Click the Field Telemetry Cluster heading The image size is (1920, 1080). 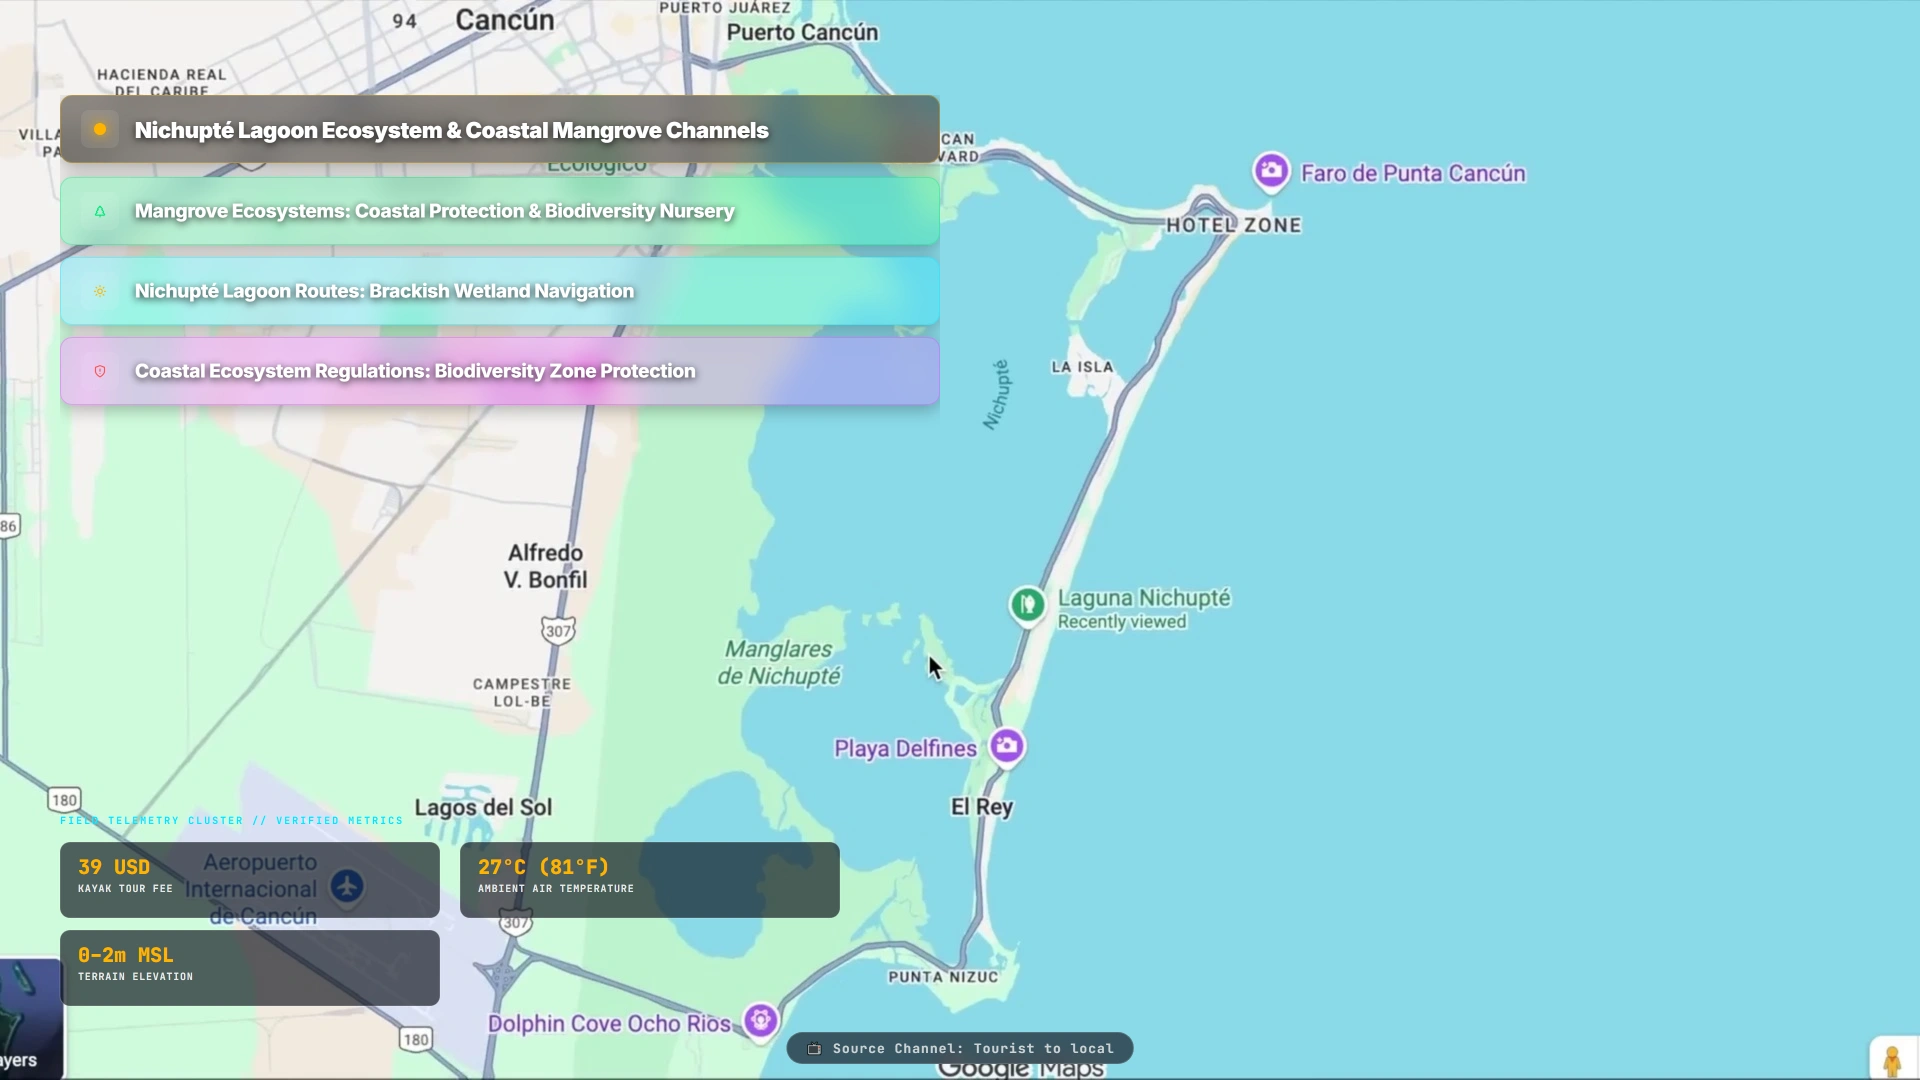tap(231, 820)
